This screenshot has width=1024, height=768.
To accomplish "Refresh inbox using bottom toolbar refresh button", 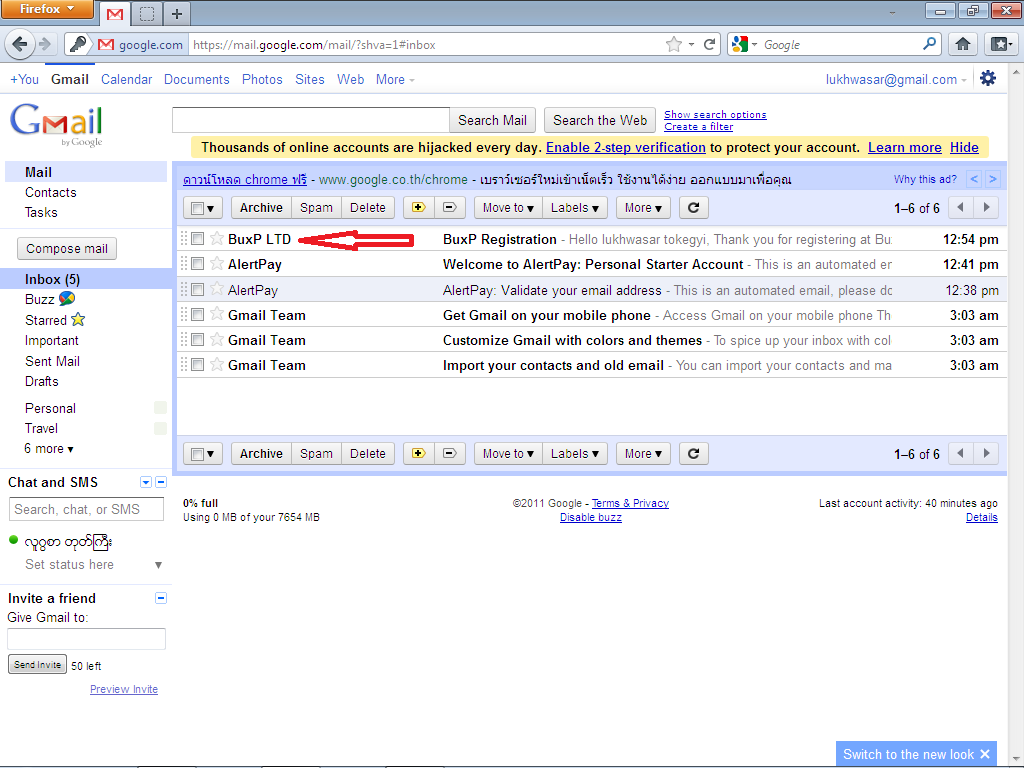I will [x=694, y=453].
